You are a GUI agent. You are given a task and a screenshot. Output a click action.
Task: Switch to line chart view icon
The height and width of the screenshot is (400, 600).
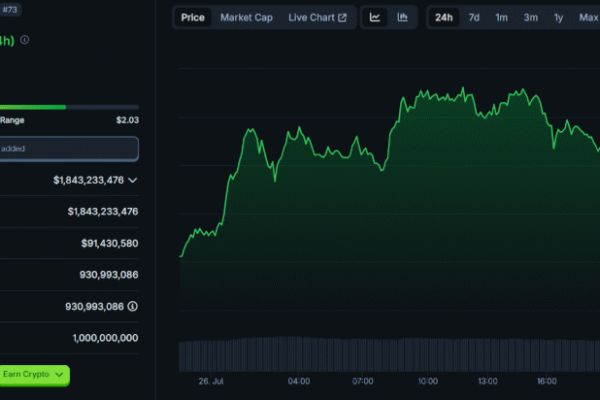375,17
